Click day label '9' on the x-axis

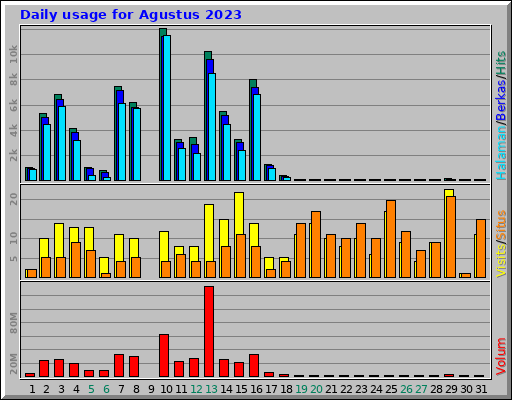click(151, 389)
